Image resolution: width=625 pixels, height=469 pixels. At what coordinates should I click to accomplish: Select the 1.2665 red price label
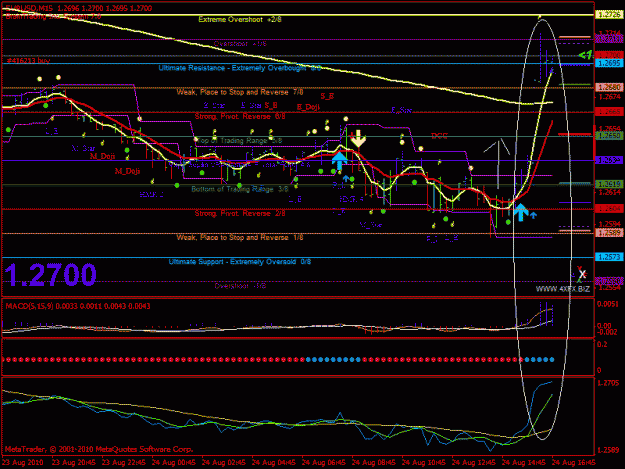click(x=609, y=112)
